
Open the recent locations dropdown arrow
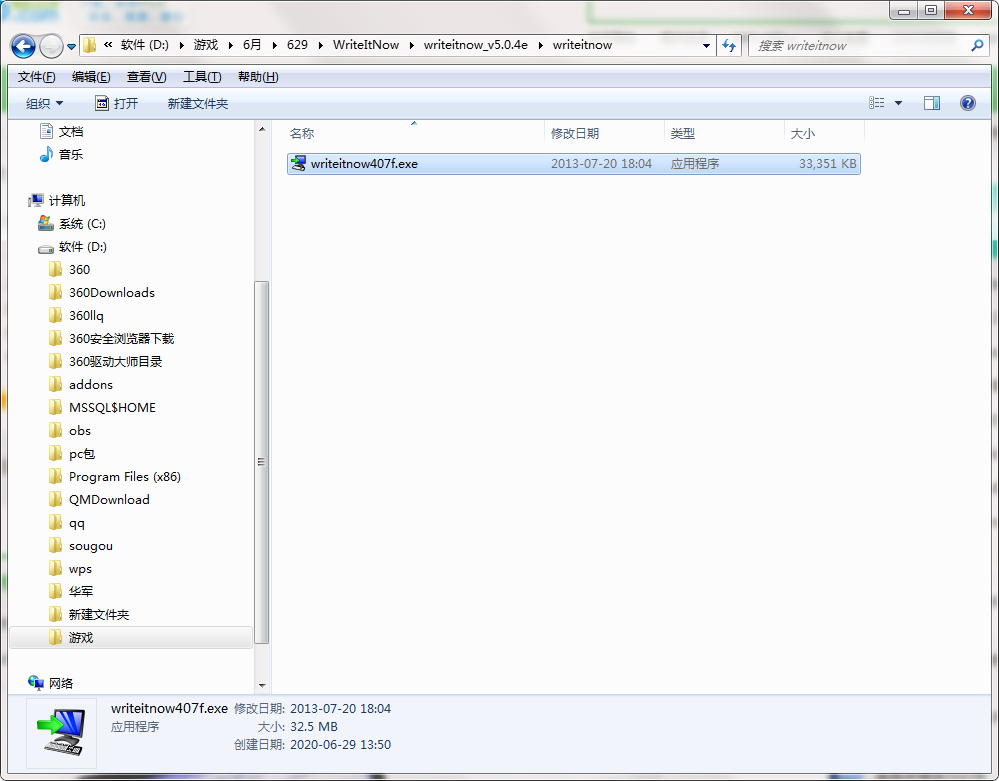pyautogui.click(x=71, y=47)
